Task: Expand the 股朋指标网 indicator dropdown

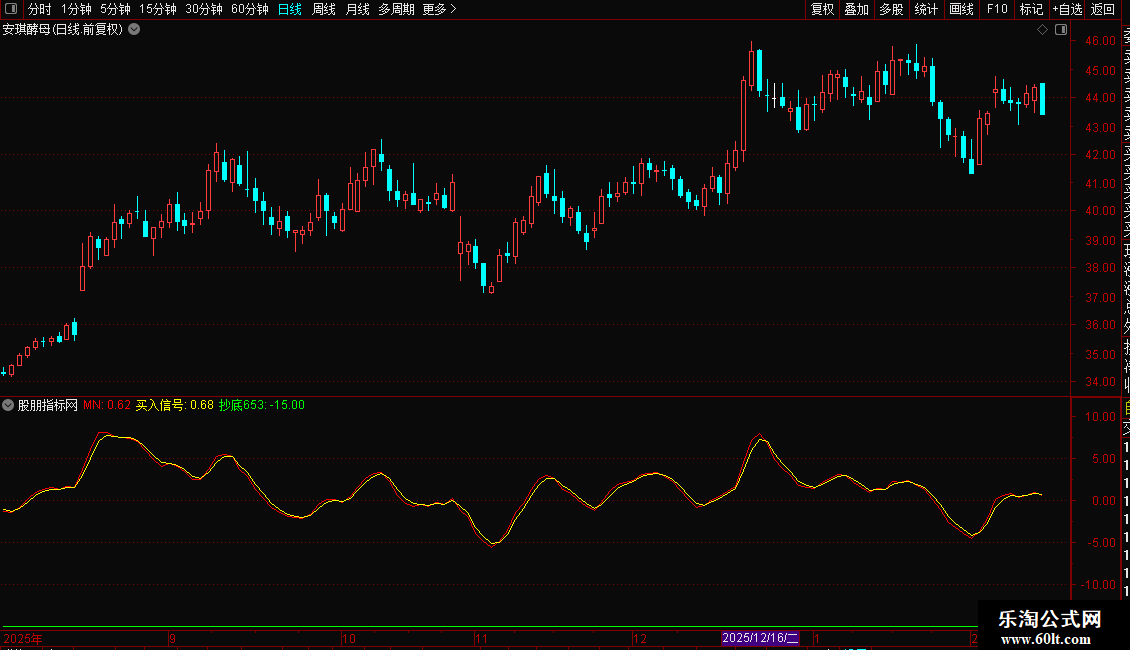Action: pyautogui.click(x=9, y=405)
